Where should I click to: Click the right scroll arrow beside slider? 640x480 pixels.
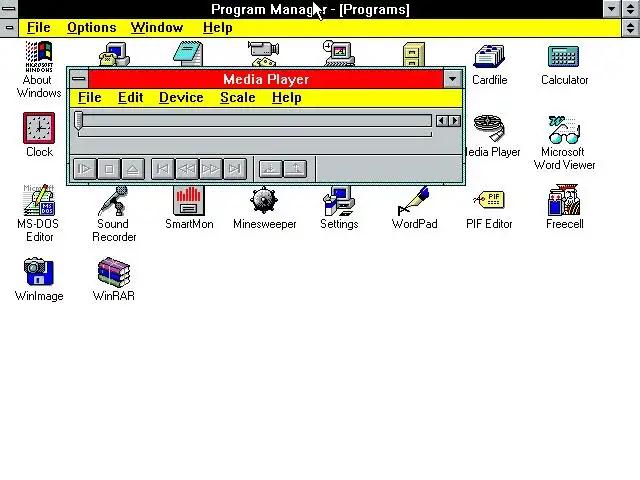(454, 120)
